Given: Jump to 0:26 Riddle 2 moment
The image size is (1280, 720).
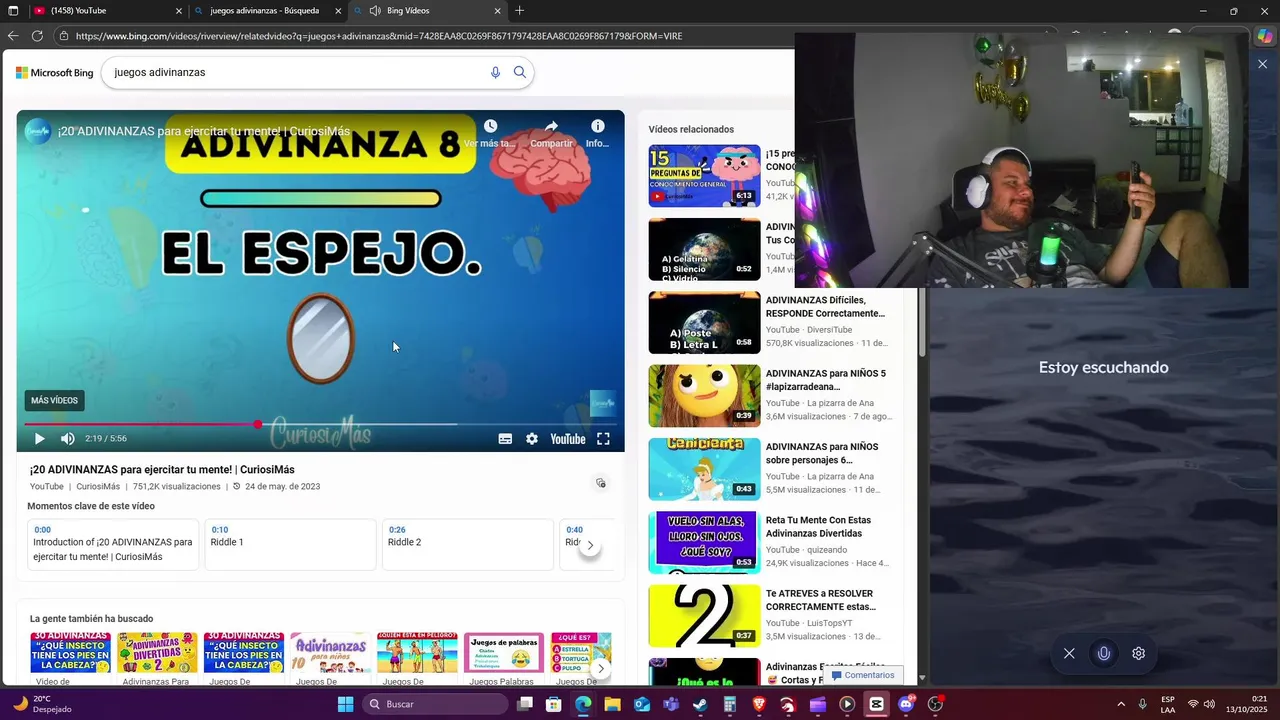Looking at the screenshot, I should pos(467,544).
